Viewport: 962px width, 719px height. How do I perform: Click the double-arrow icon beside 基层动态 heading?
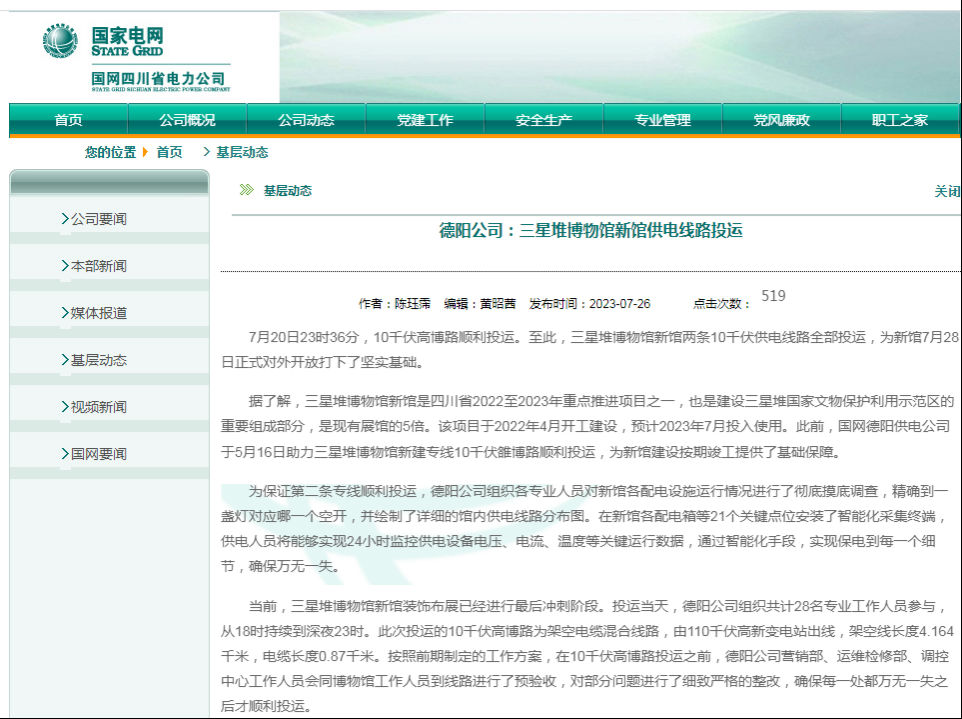pos(247,190)
